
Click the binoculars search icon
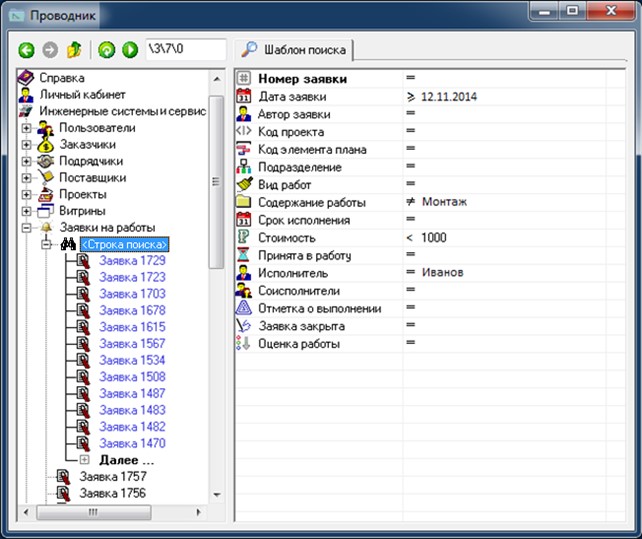pyautogui.click(x=68, y=245)
